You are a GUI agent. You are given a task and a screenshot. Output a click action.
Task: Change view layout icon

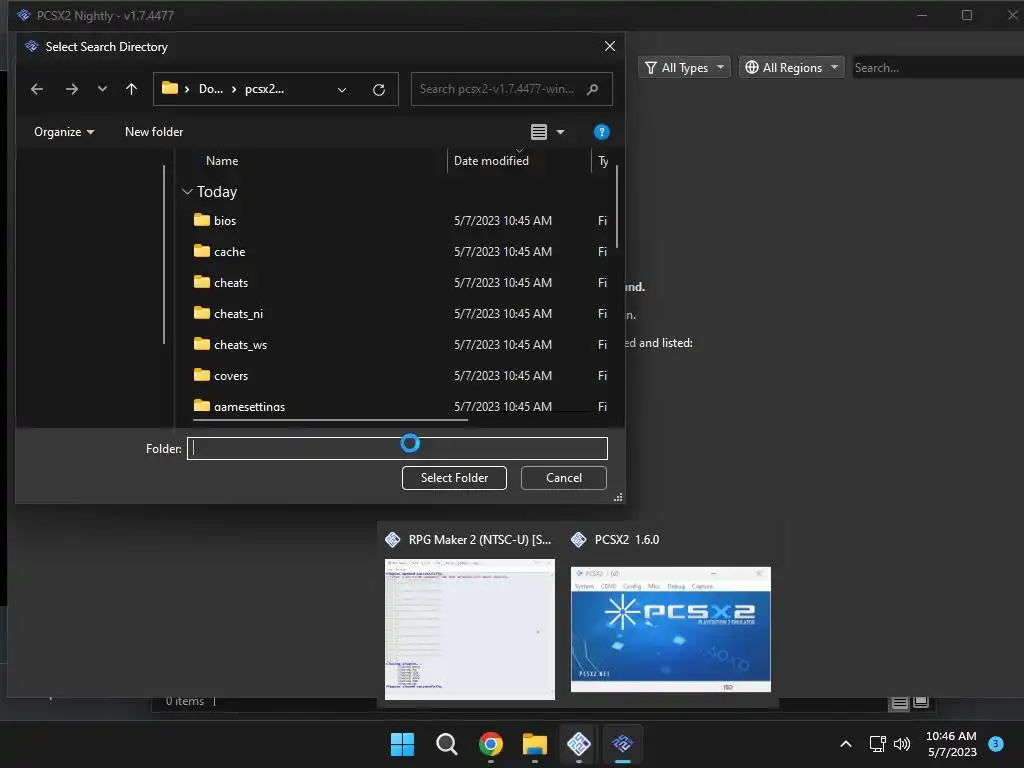click(x=539, y=132)
